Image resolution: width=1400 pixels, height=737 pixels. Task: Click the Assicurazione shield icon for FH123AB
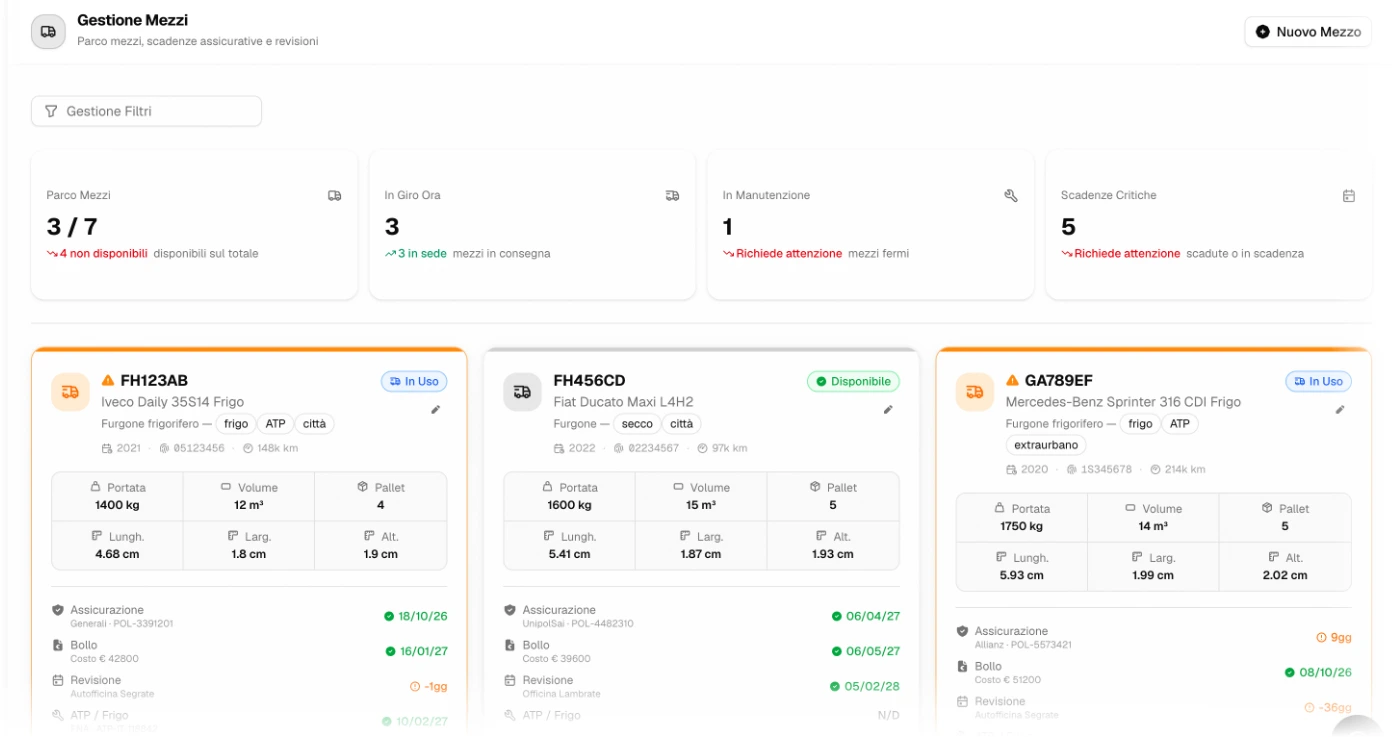[58, 610]
